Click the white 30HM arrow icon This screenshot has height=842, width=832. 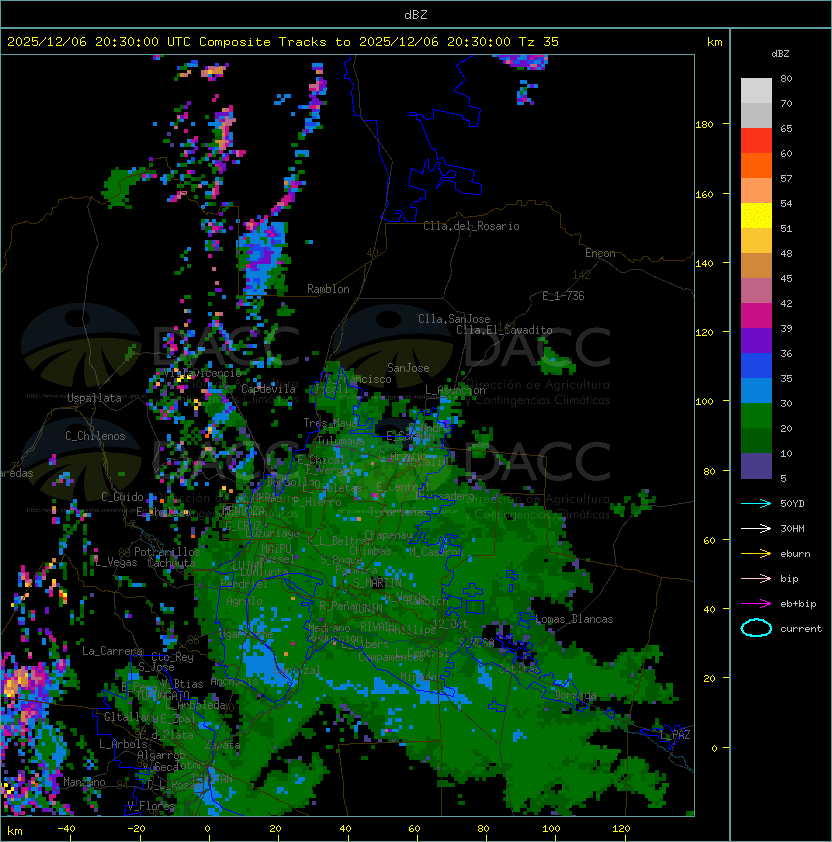click(x=756, y=529)
